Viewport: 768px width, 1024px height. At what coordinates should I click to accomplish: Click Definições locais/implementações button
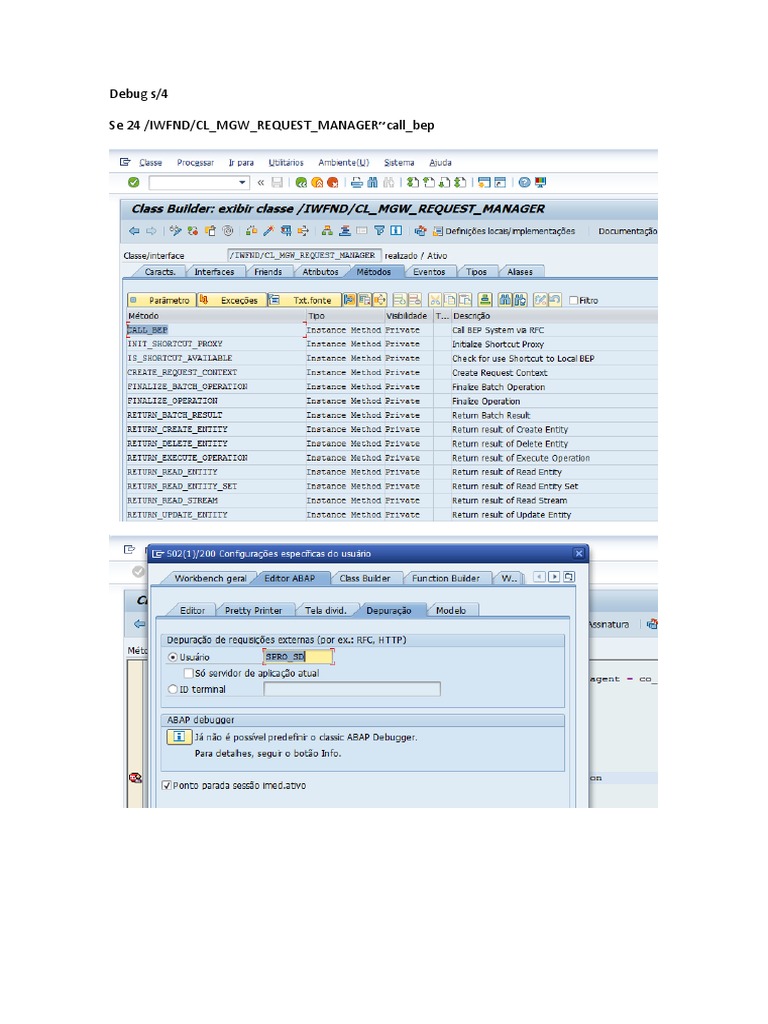point(504,231)
